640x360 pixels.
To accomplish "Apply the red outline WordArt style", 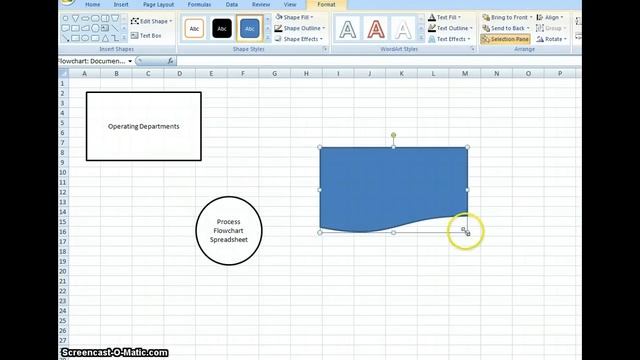I will [x=376, y=29].
